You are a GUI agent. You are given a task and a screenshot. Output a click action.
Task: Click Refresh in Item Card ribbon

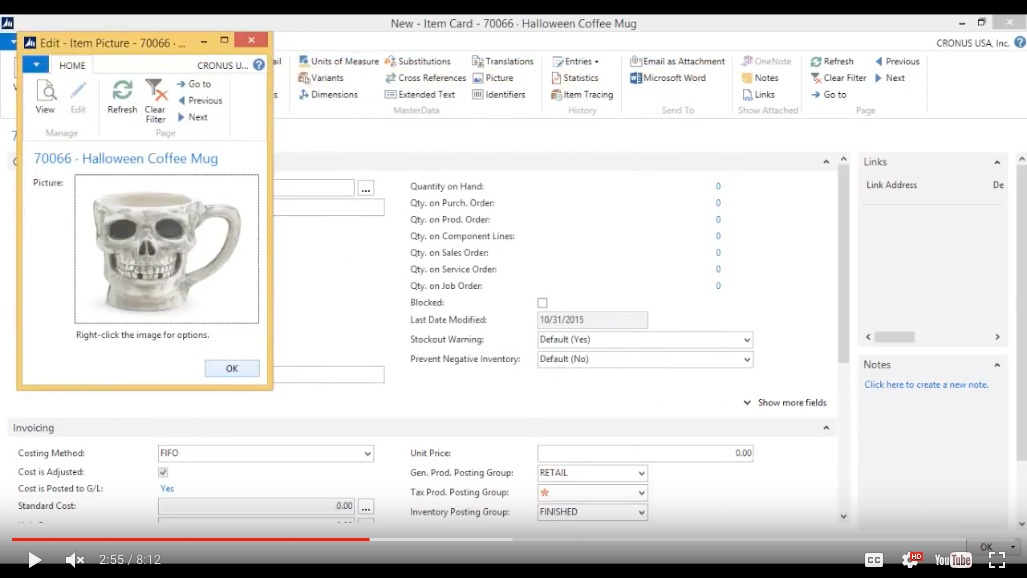[x=832, y=61]
